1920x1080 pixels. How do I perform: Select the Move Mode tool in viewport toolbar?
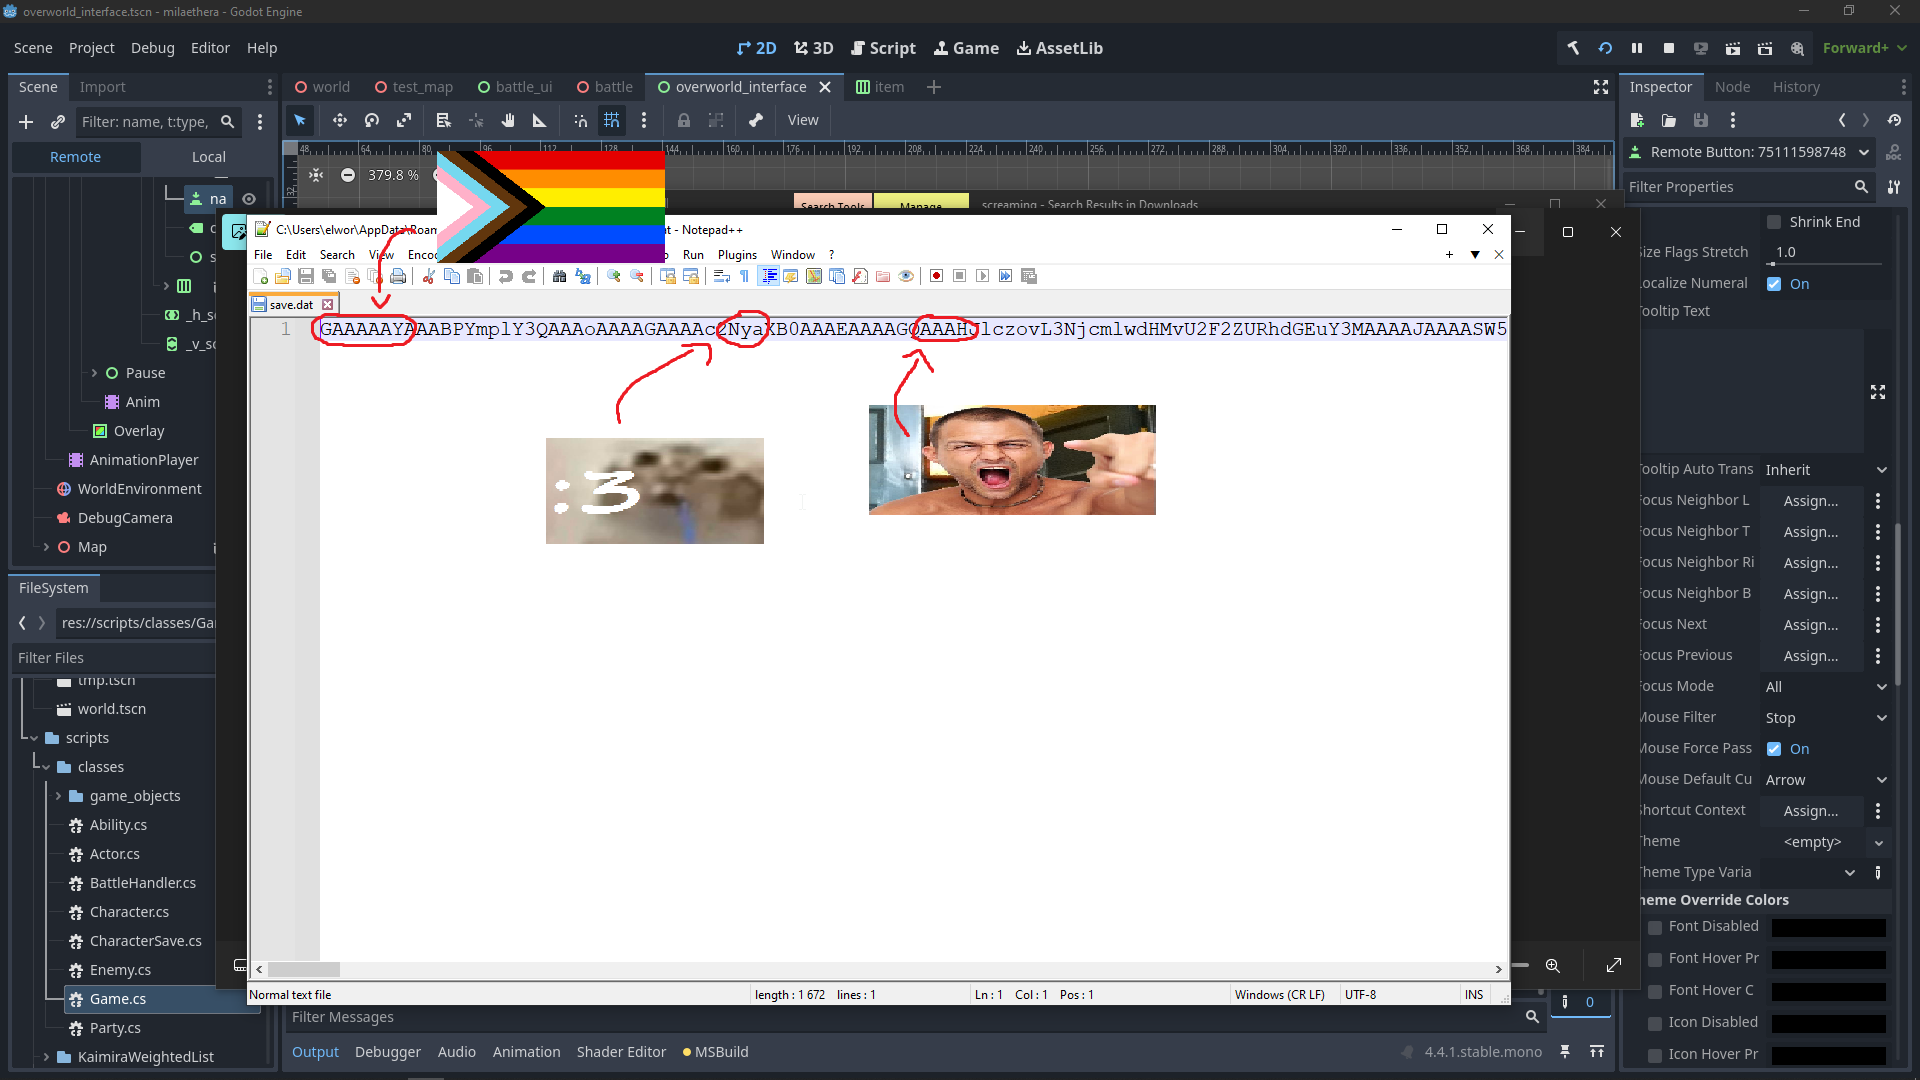(x=340, y=120)
